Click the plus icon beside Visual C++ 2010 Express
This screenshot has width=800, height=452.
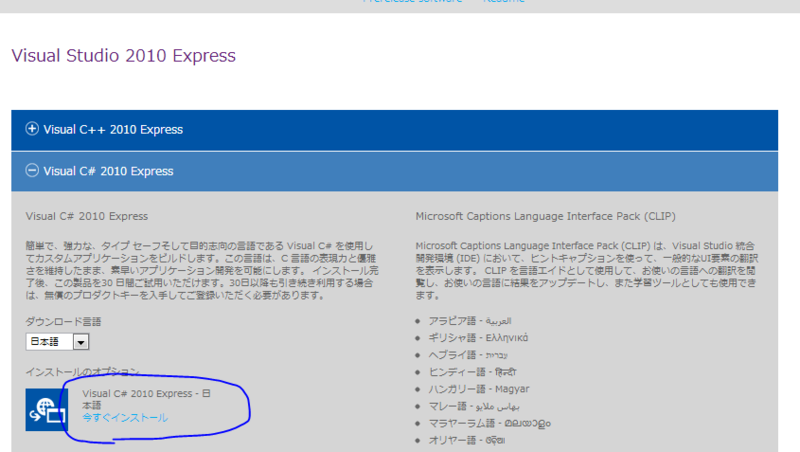(32, 129)
